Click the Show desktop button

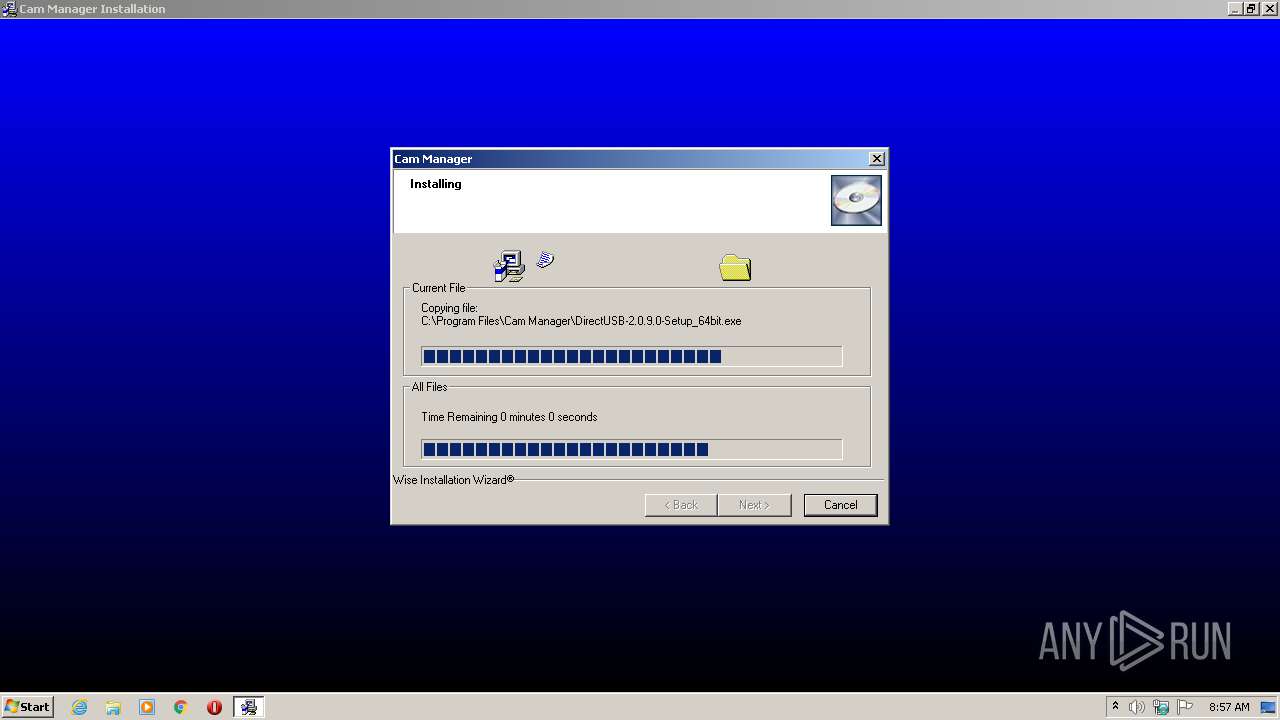[x=1269, y=707]
